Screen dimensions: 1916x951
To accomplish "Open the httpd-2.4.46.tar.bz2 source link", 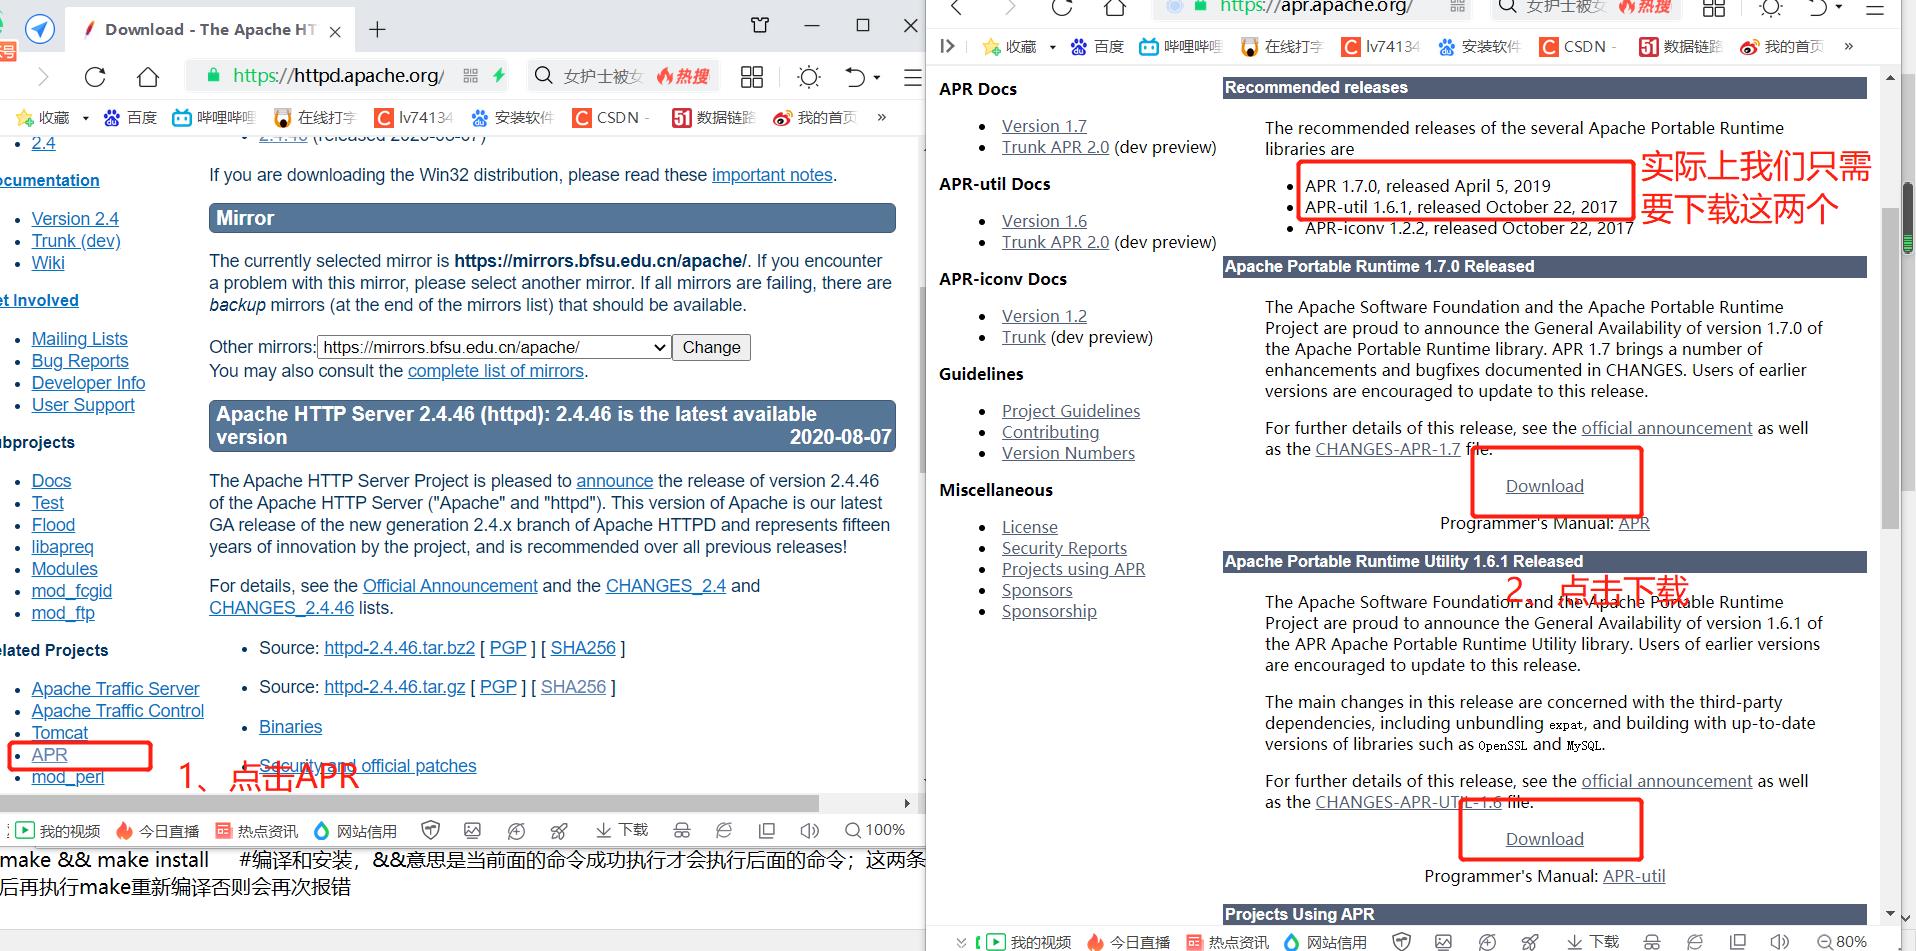I will [399, 648].
